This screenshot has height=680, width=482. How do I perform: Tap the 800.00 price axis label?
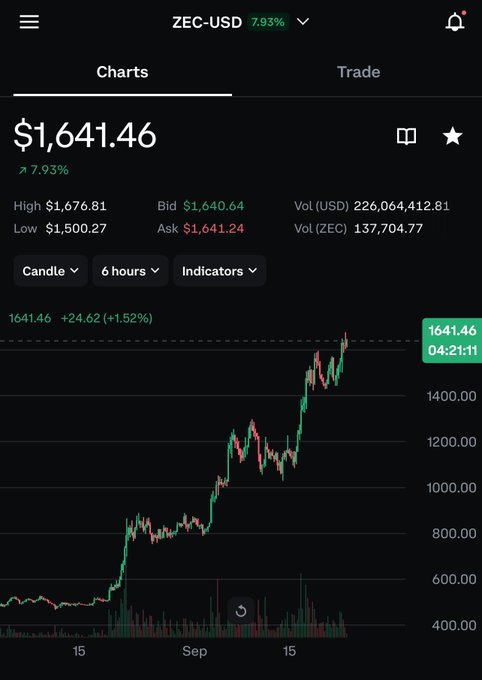pos(454,533)
